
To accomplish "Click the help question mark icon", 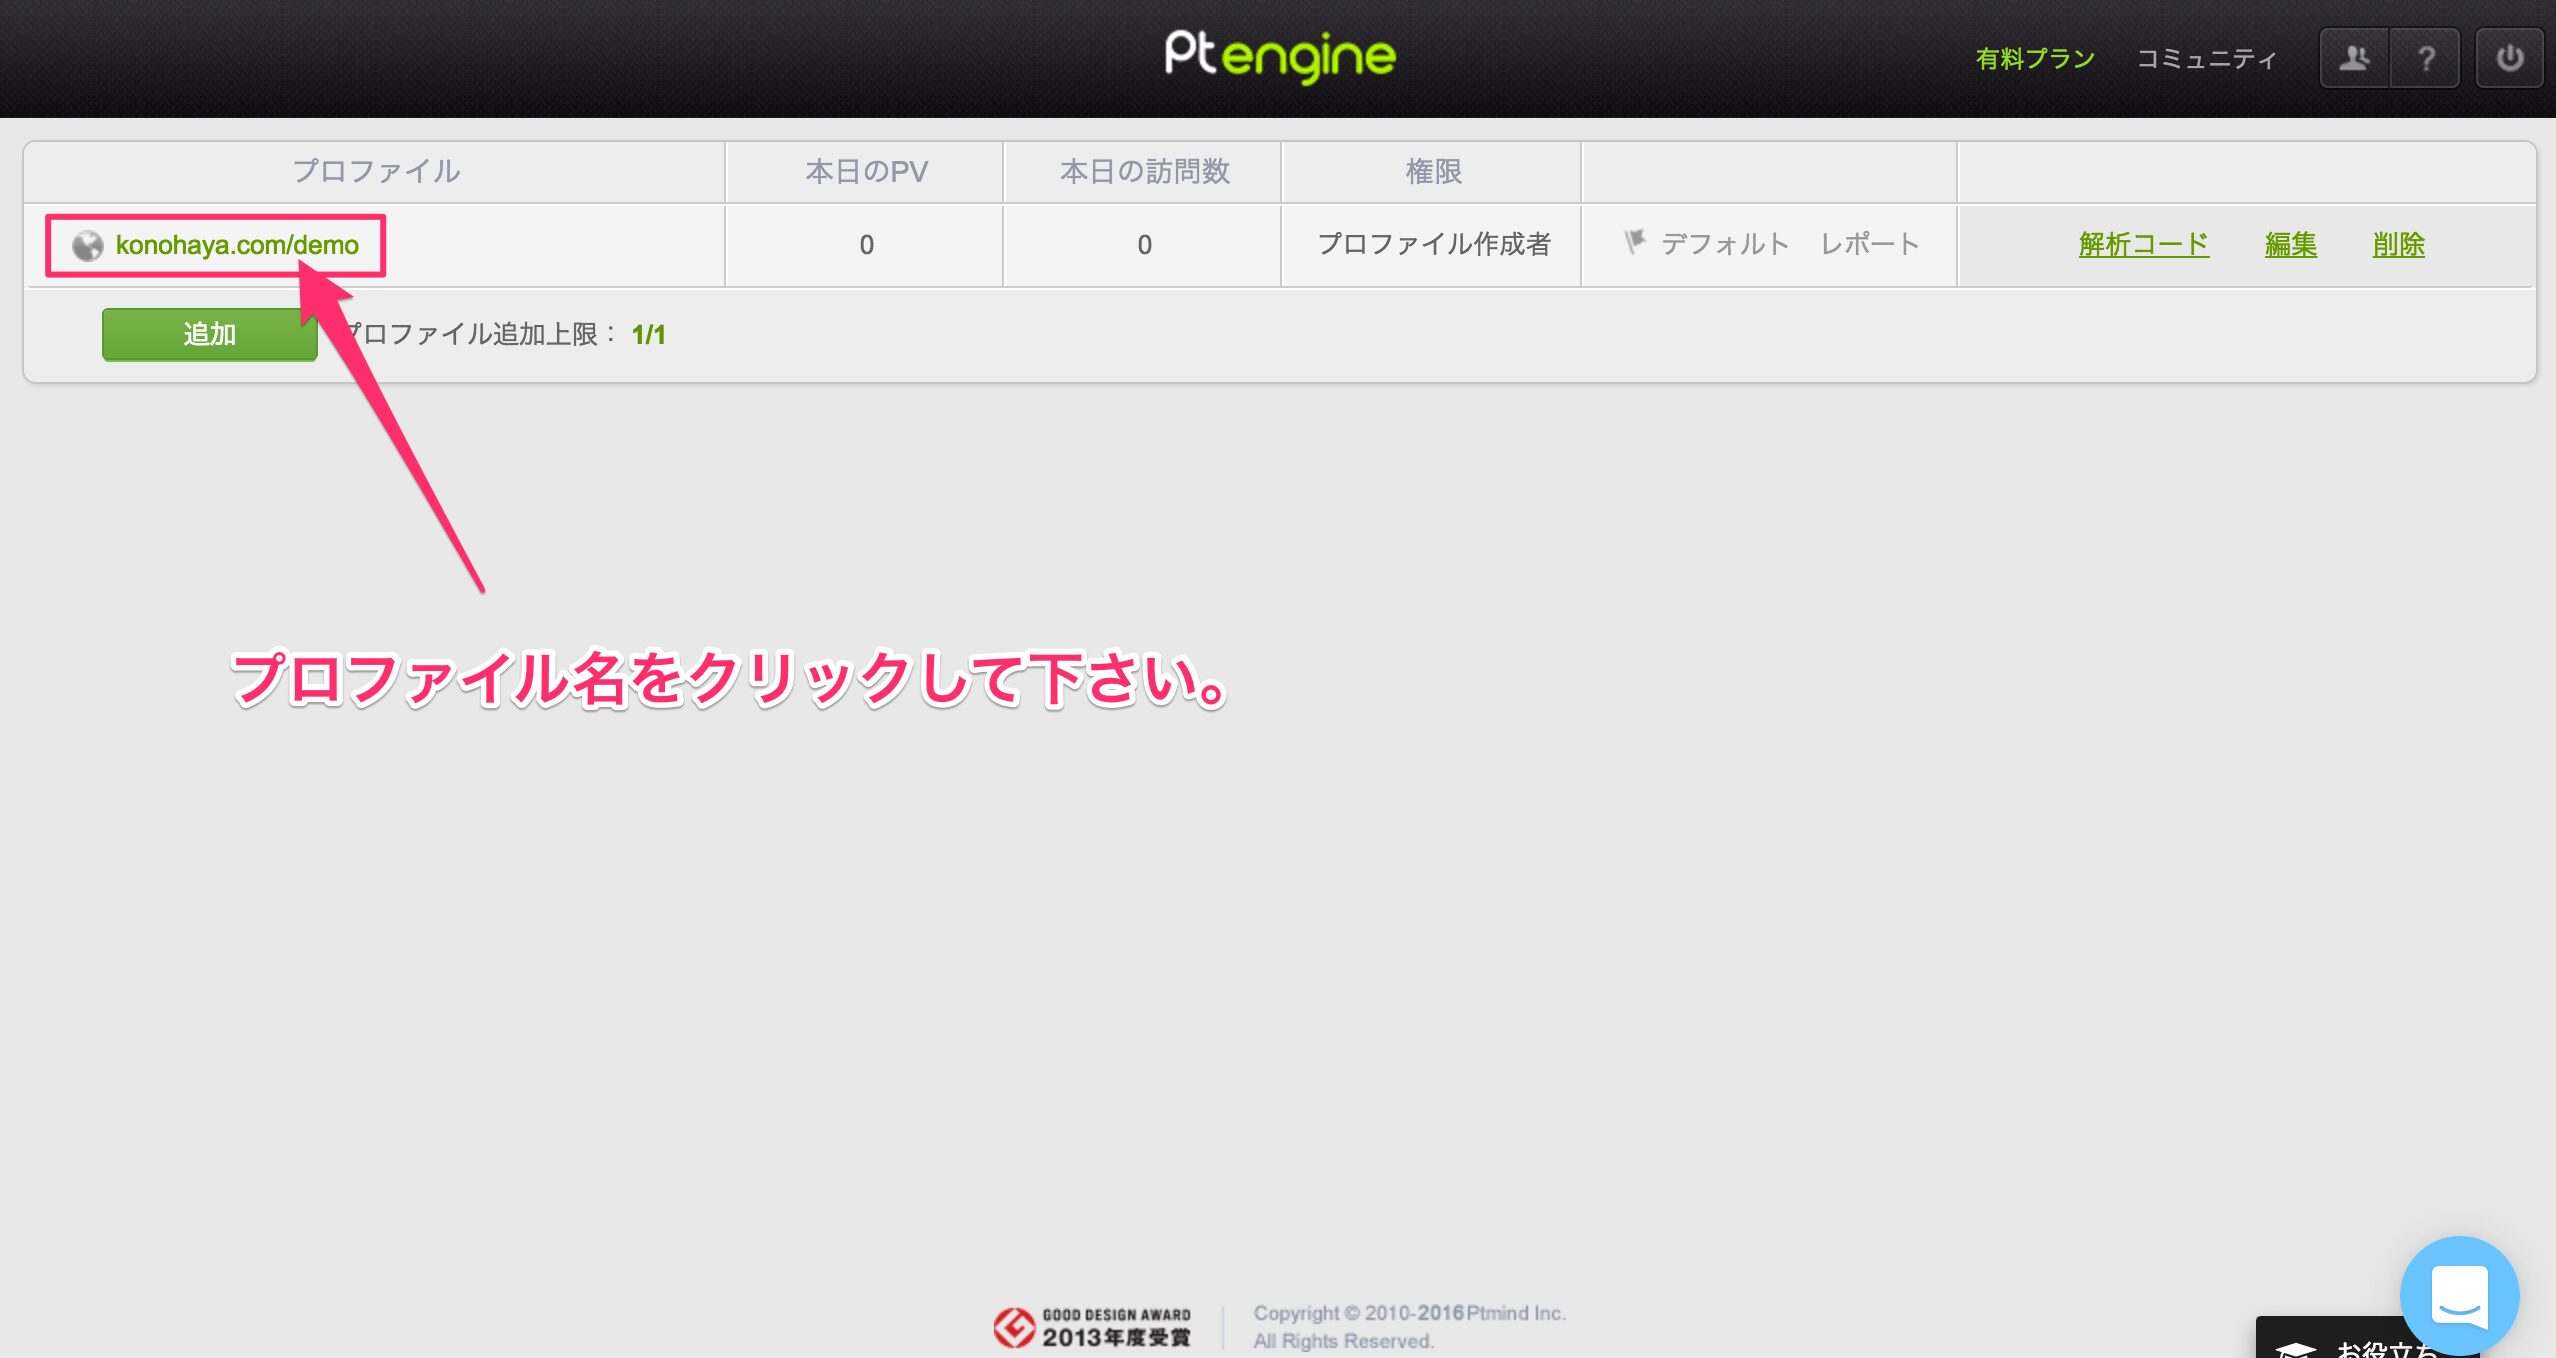I will coord(2426,57).
